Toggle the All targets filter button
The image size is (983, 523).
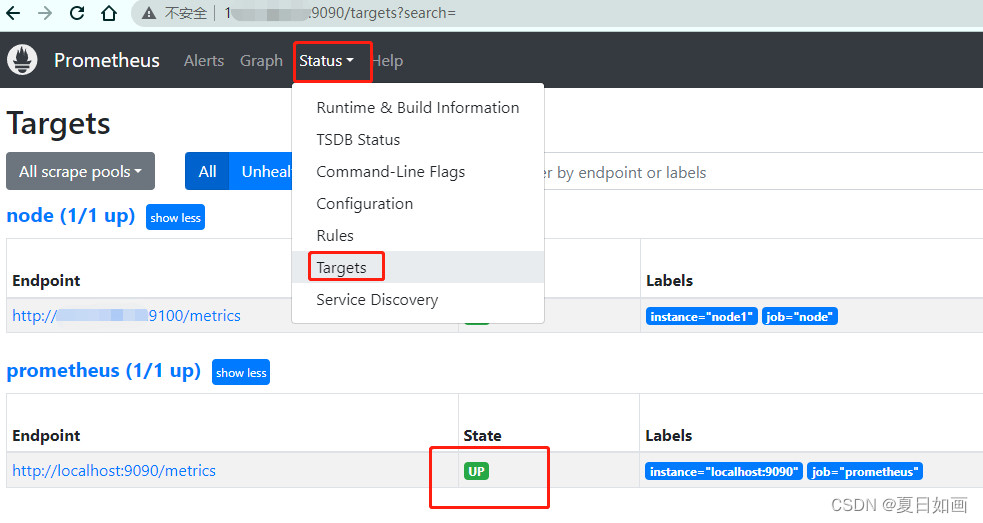207,171
